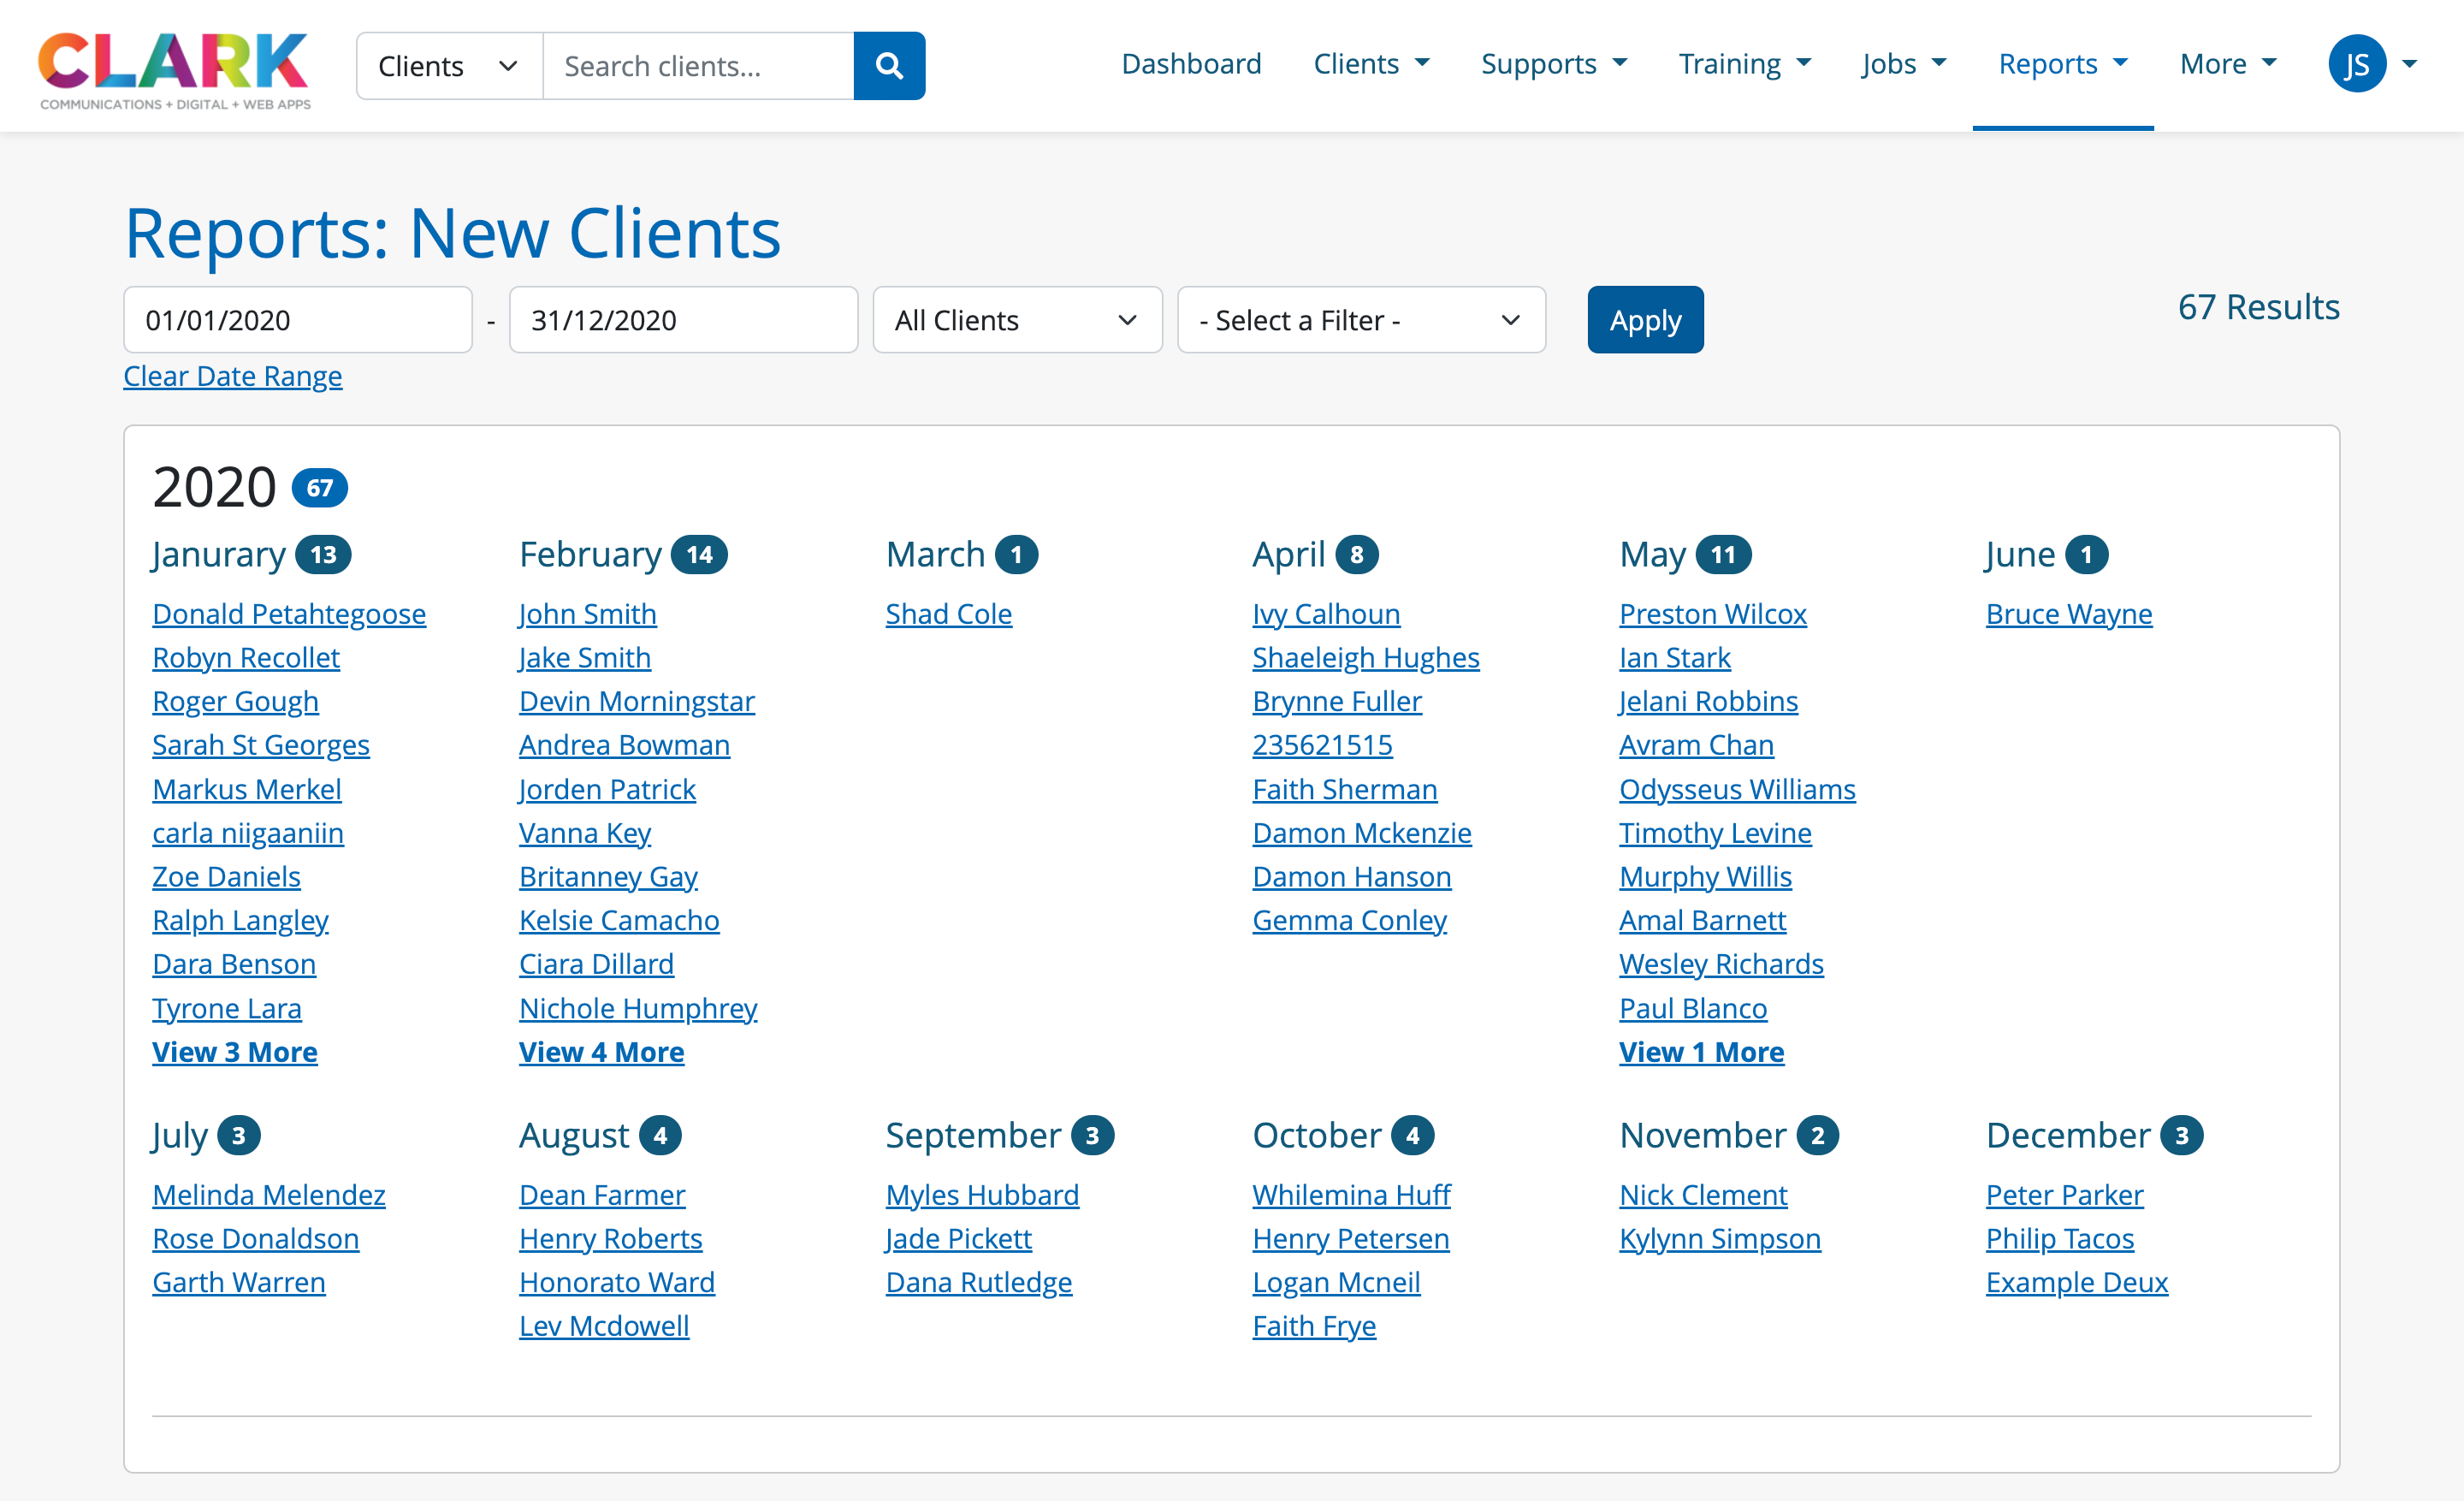The width and height of the screenshot is (2464, 1501).
Task: Expand February list with View 4 More
Action: [601, 1052]
